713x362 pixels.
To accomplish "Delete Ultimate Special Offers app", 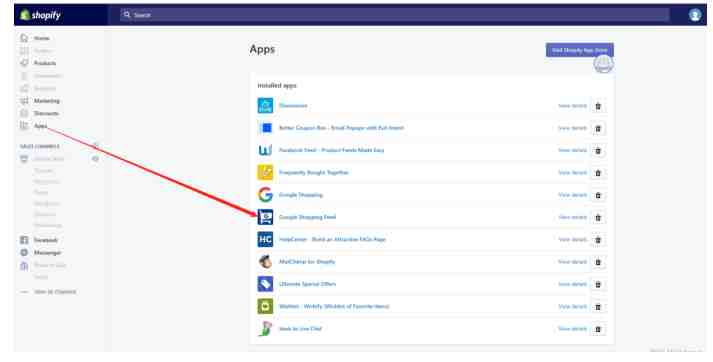I will click(x=598, y=284).
